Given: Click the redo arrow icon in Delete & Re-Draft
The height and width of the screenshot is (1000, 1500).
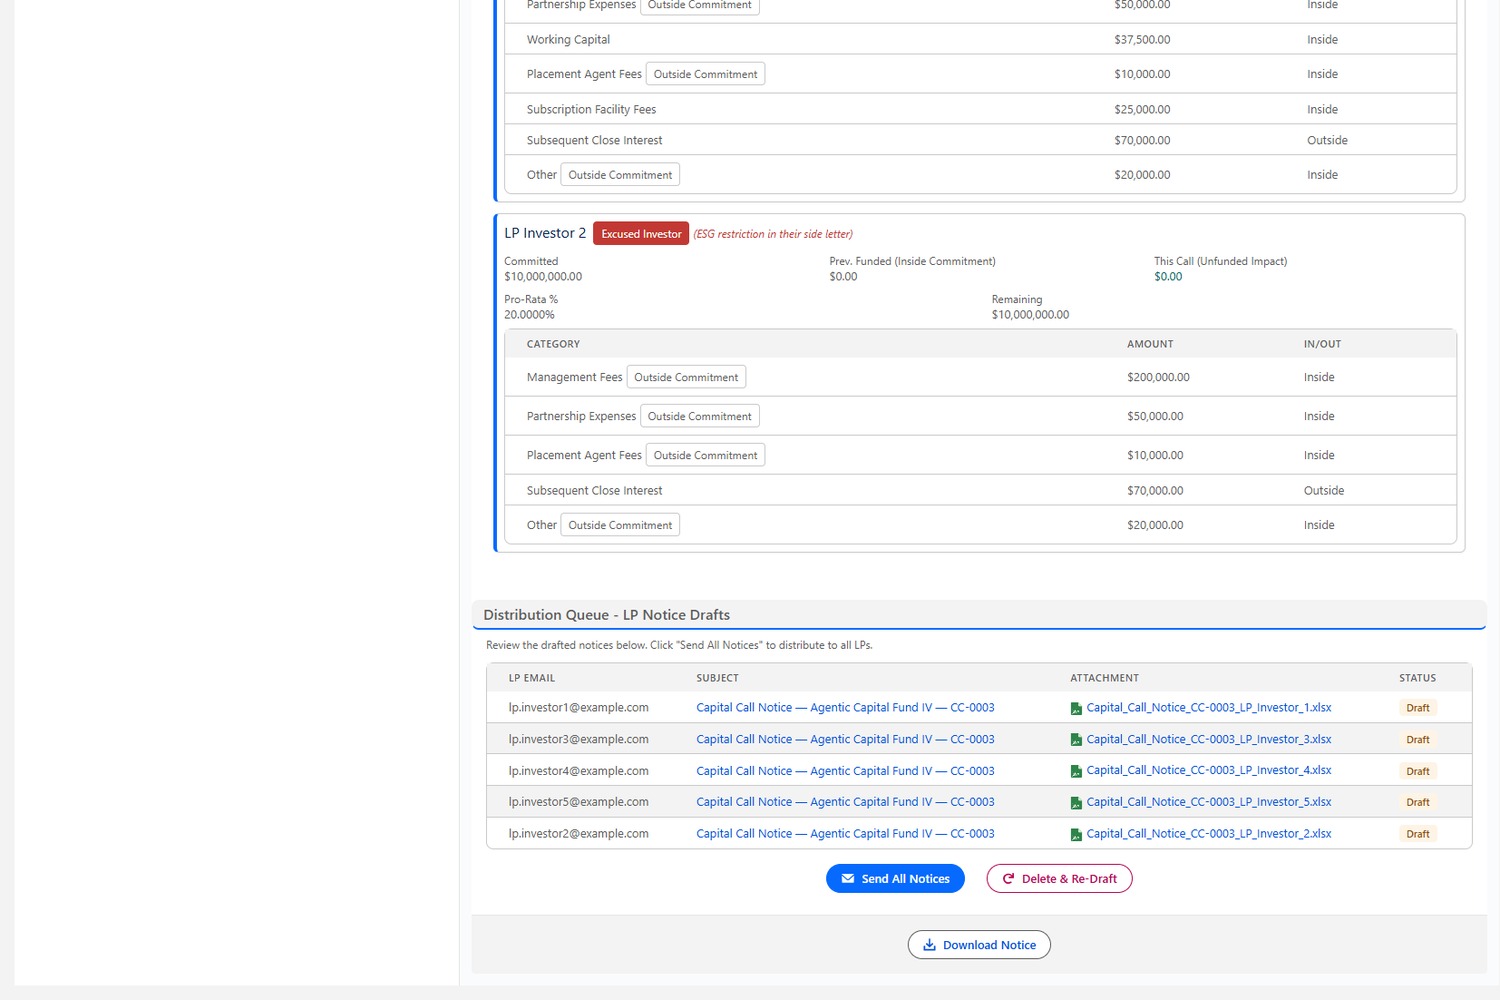Looking at the screenshot, I should (x=1008, y=879).
